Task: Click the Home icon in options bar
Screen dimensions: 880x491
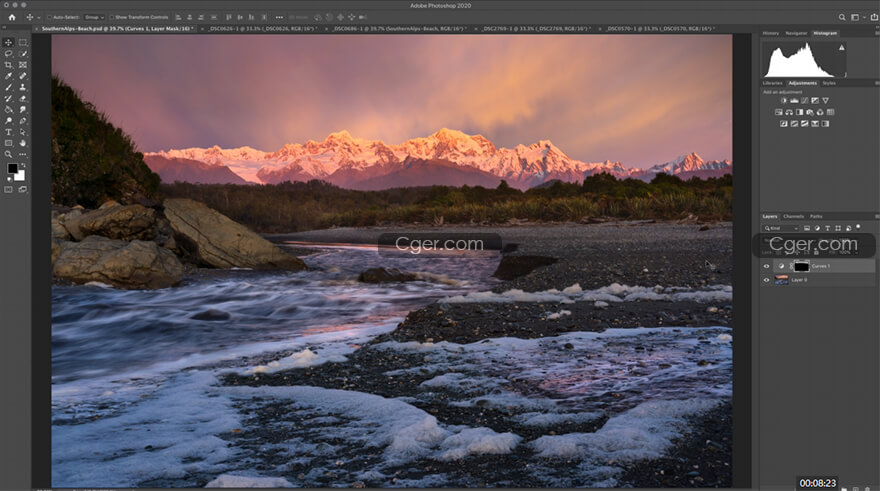Action: click(x=12, y=17)
